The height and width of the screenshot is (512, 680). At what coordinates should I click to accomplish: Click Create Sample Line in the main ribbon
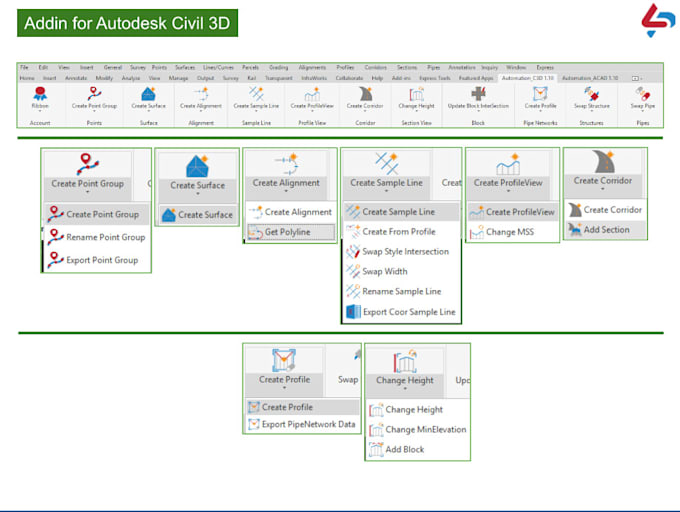tap(256, 98)
